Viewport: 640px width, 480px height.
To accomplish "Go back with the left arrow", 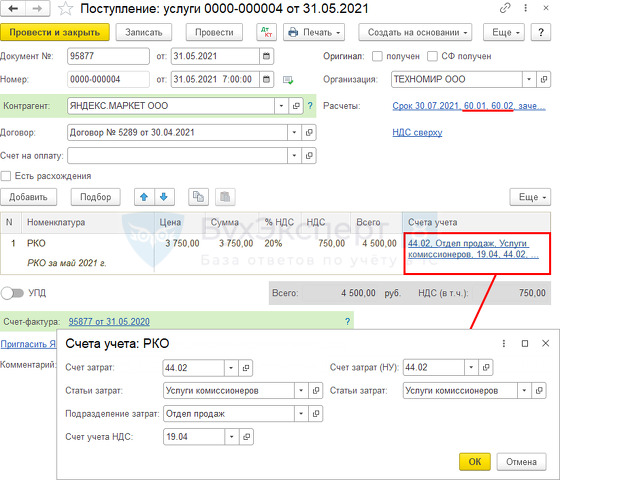I will click(x=13, y=9).
